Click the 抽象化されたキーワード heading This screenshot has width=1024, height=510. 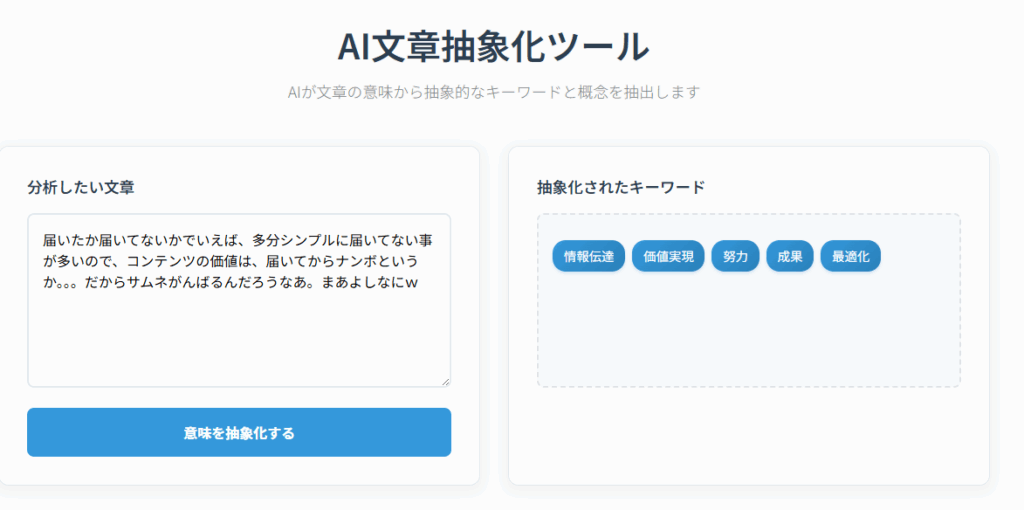[620, 187]
